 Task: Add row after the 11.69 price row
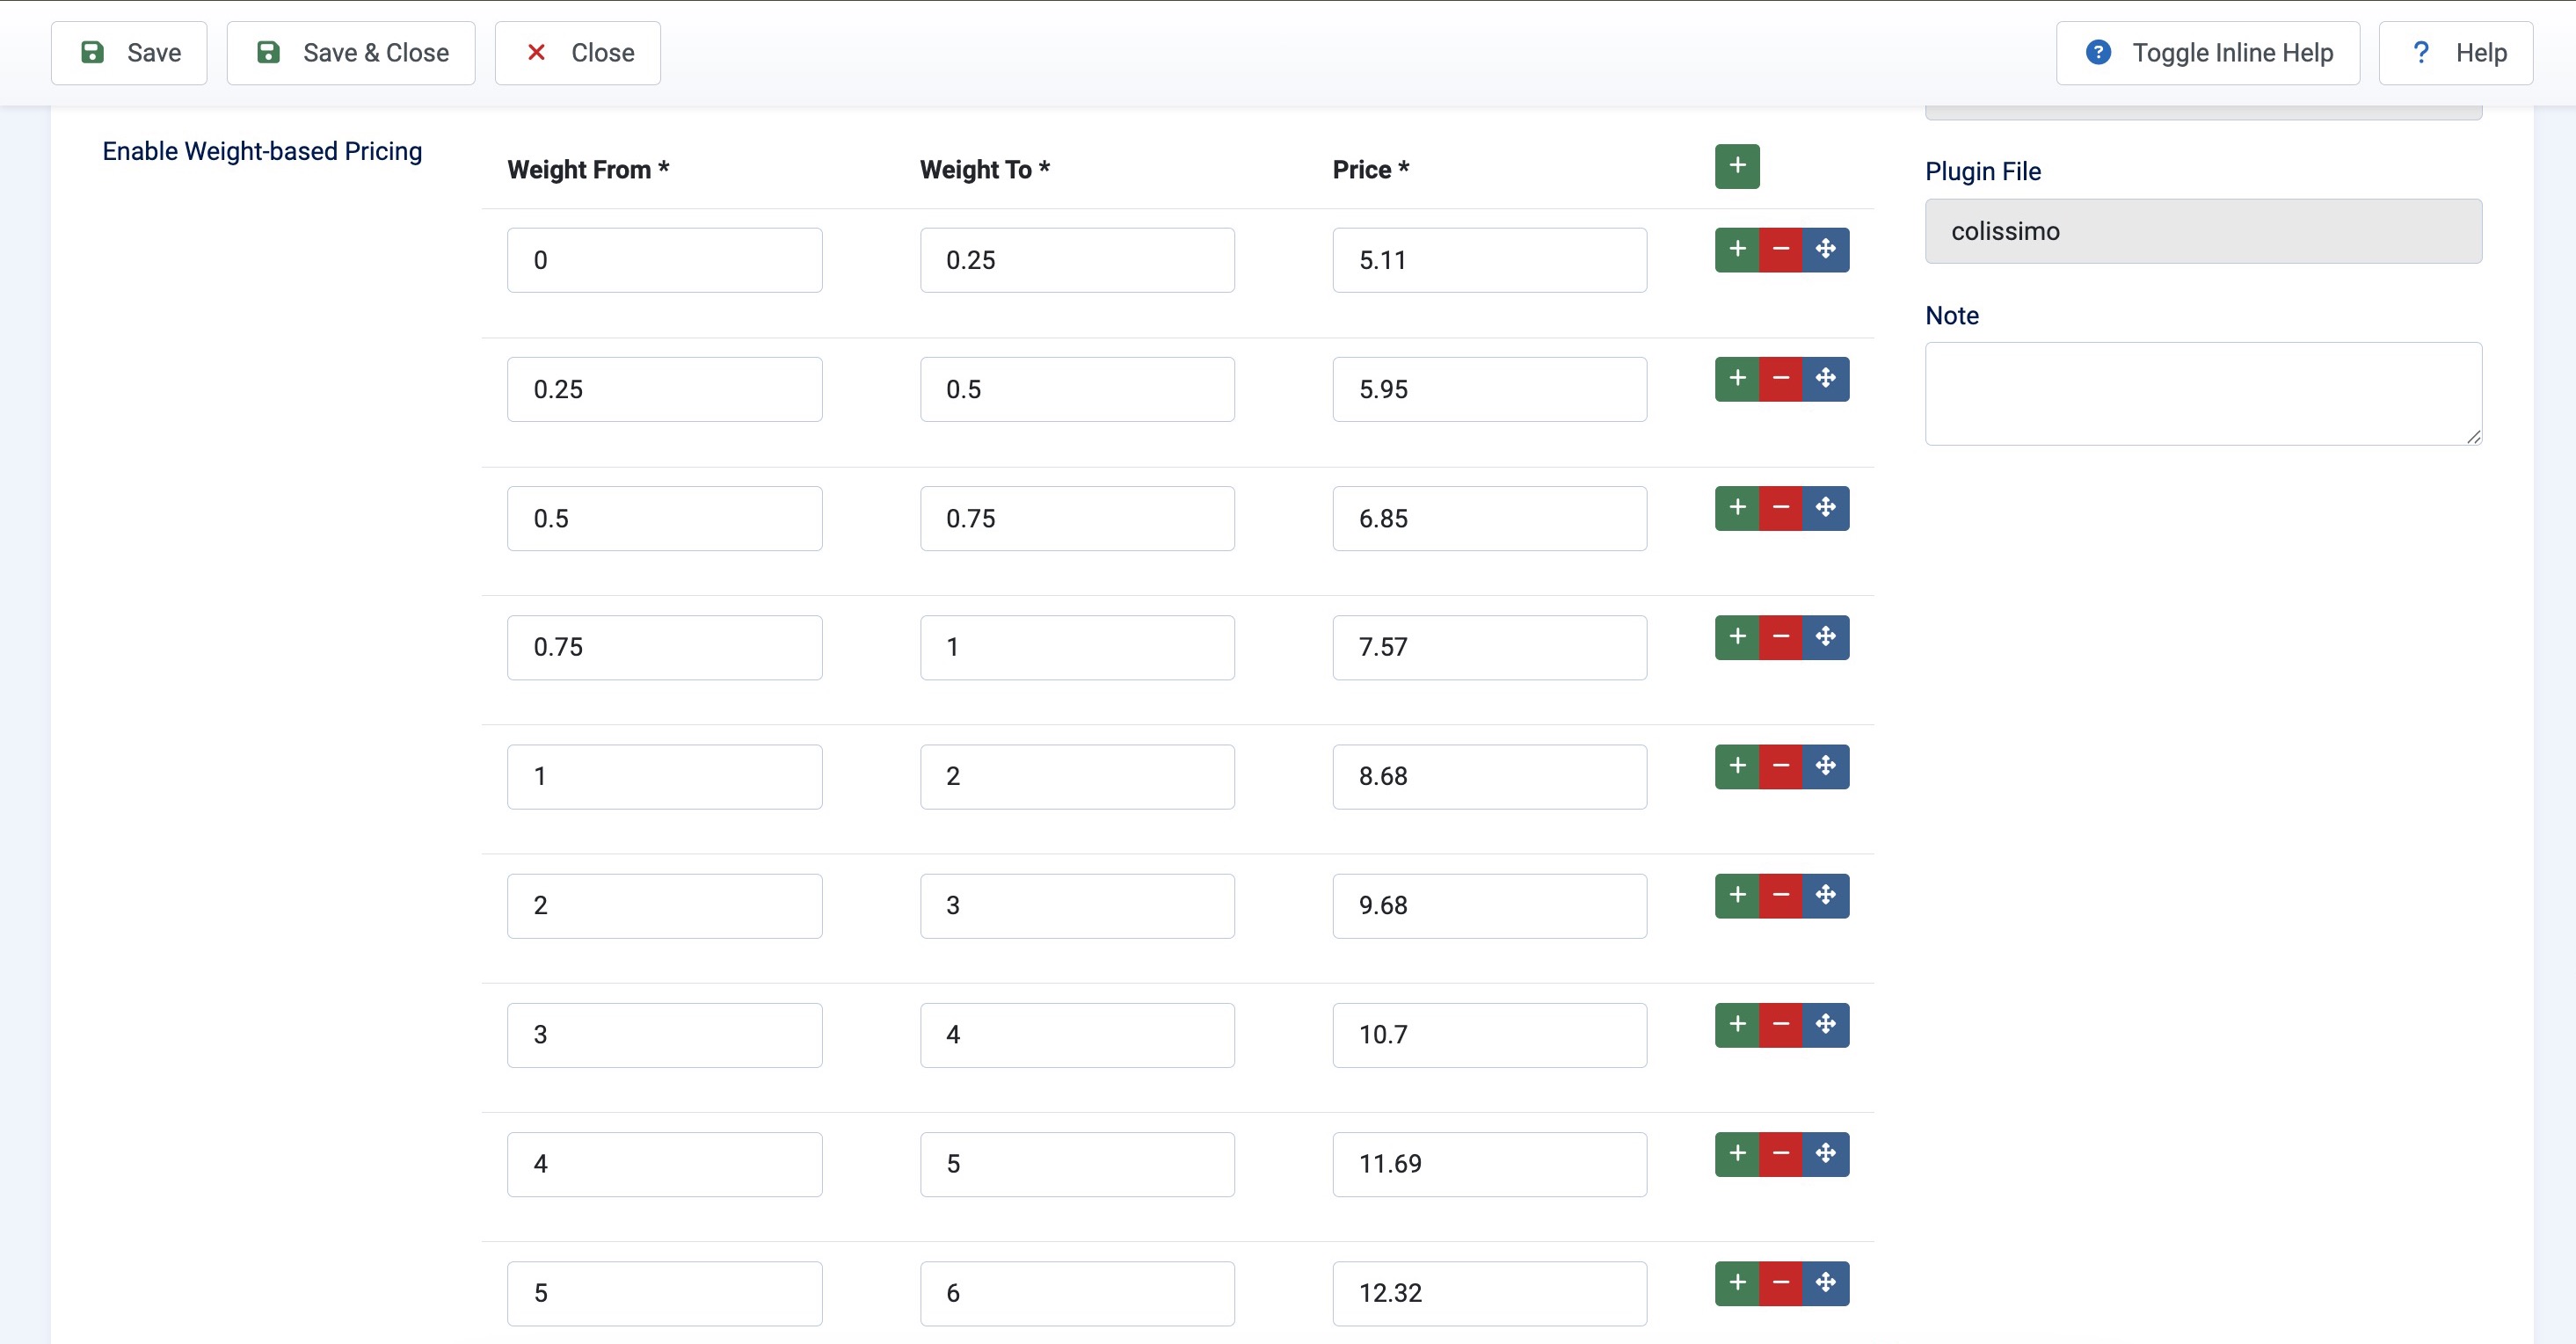coord(1737,1153)
